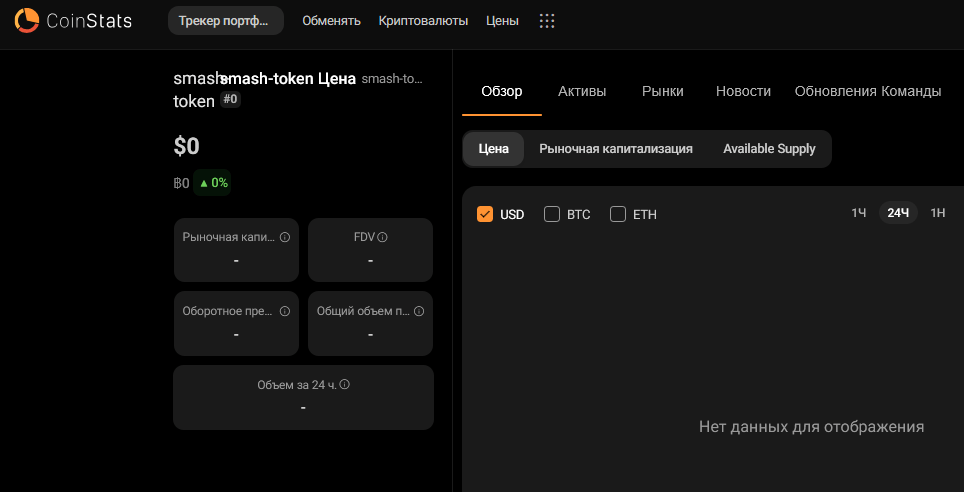Image resolution: width=964 pixels, height=492 pixels.
Task: Enable the BTC checkbox
Action: (x=552, y=215)
